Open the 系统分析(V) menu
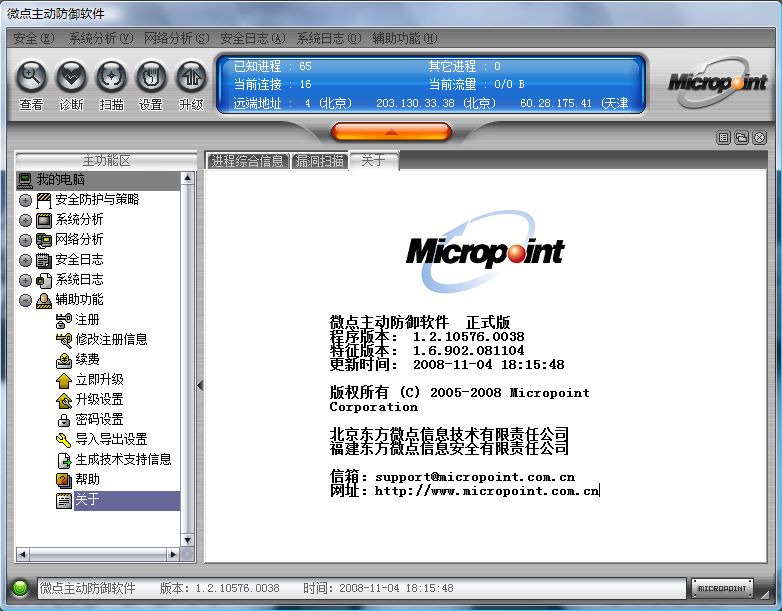The height and width of the screenshot is (611, 782). tap(100, 38)
